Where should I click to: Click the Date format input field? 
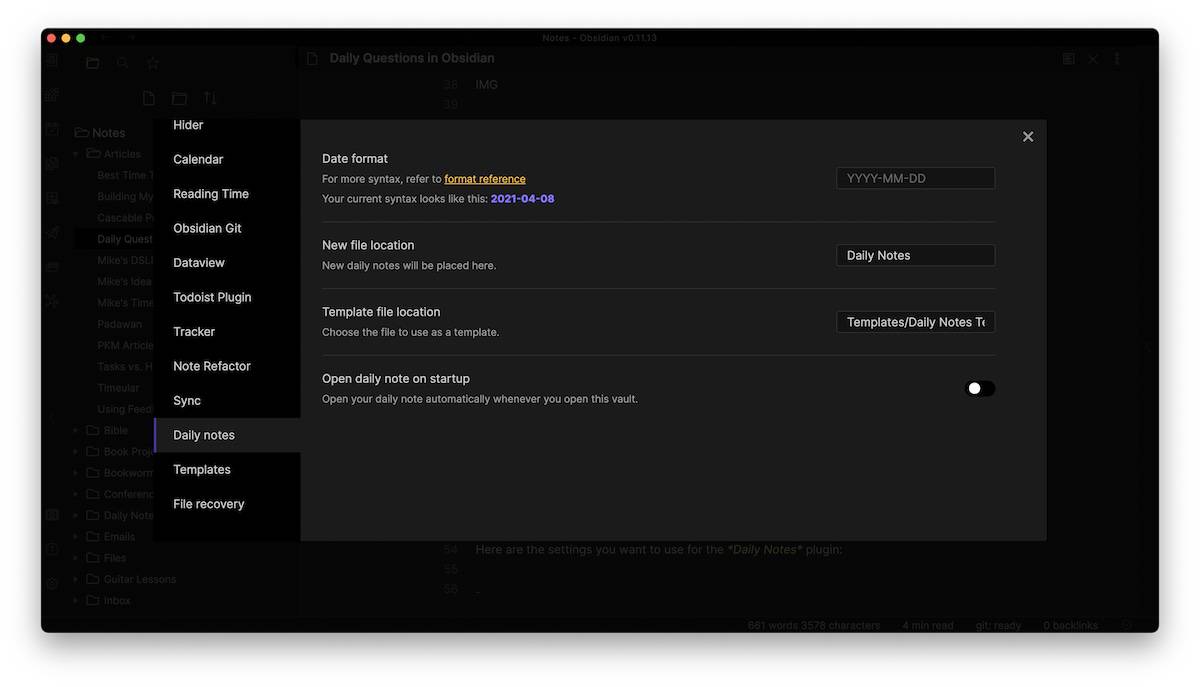point(915,178)
